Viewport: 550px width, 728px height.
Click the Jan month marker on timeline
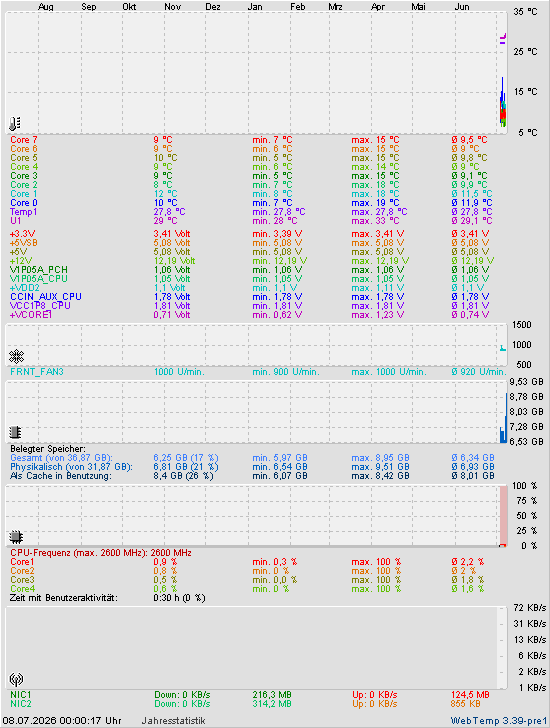pyautogui.click(x=255, y=6)
